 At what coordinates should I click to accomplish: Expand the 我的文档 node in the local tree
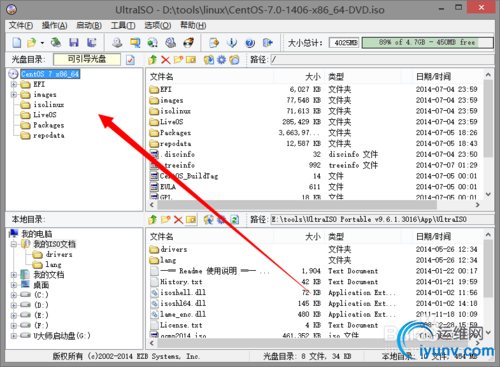14,275
